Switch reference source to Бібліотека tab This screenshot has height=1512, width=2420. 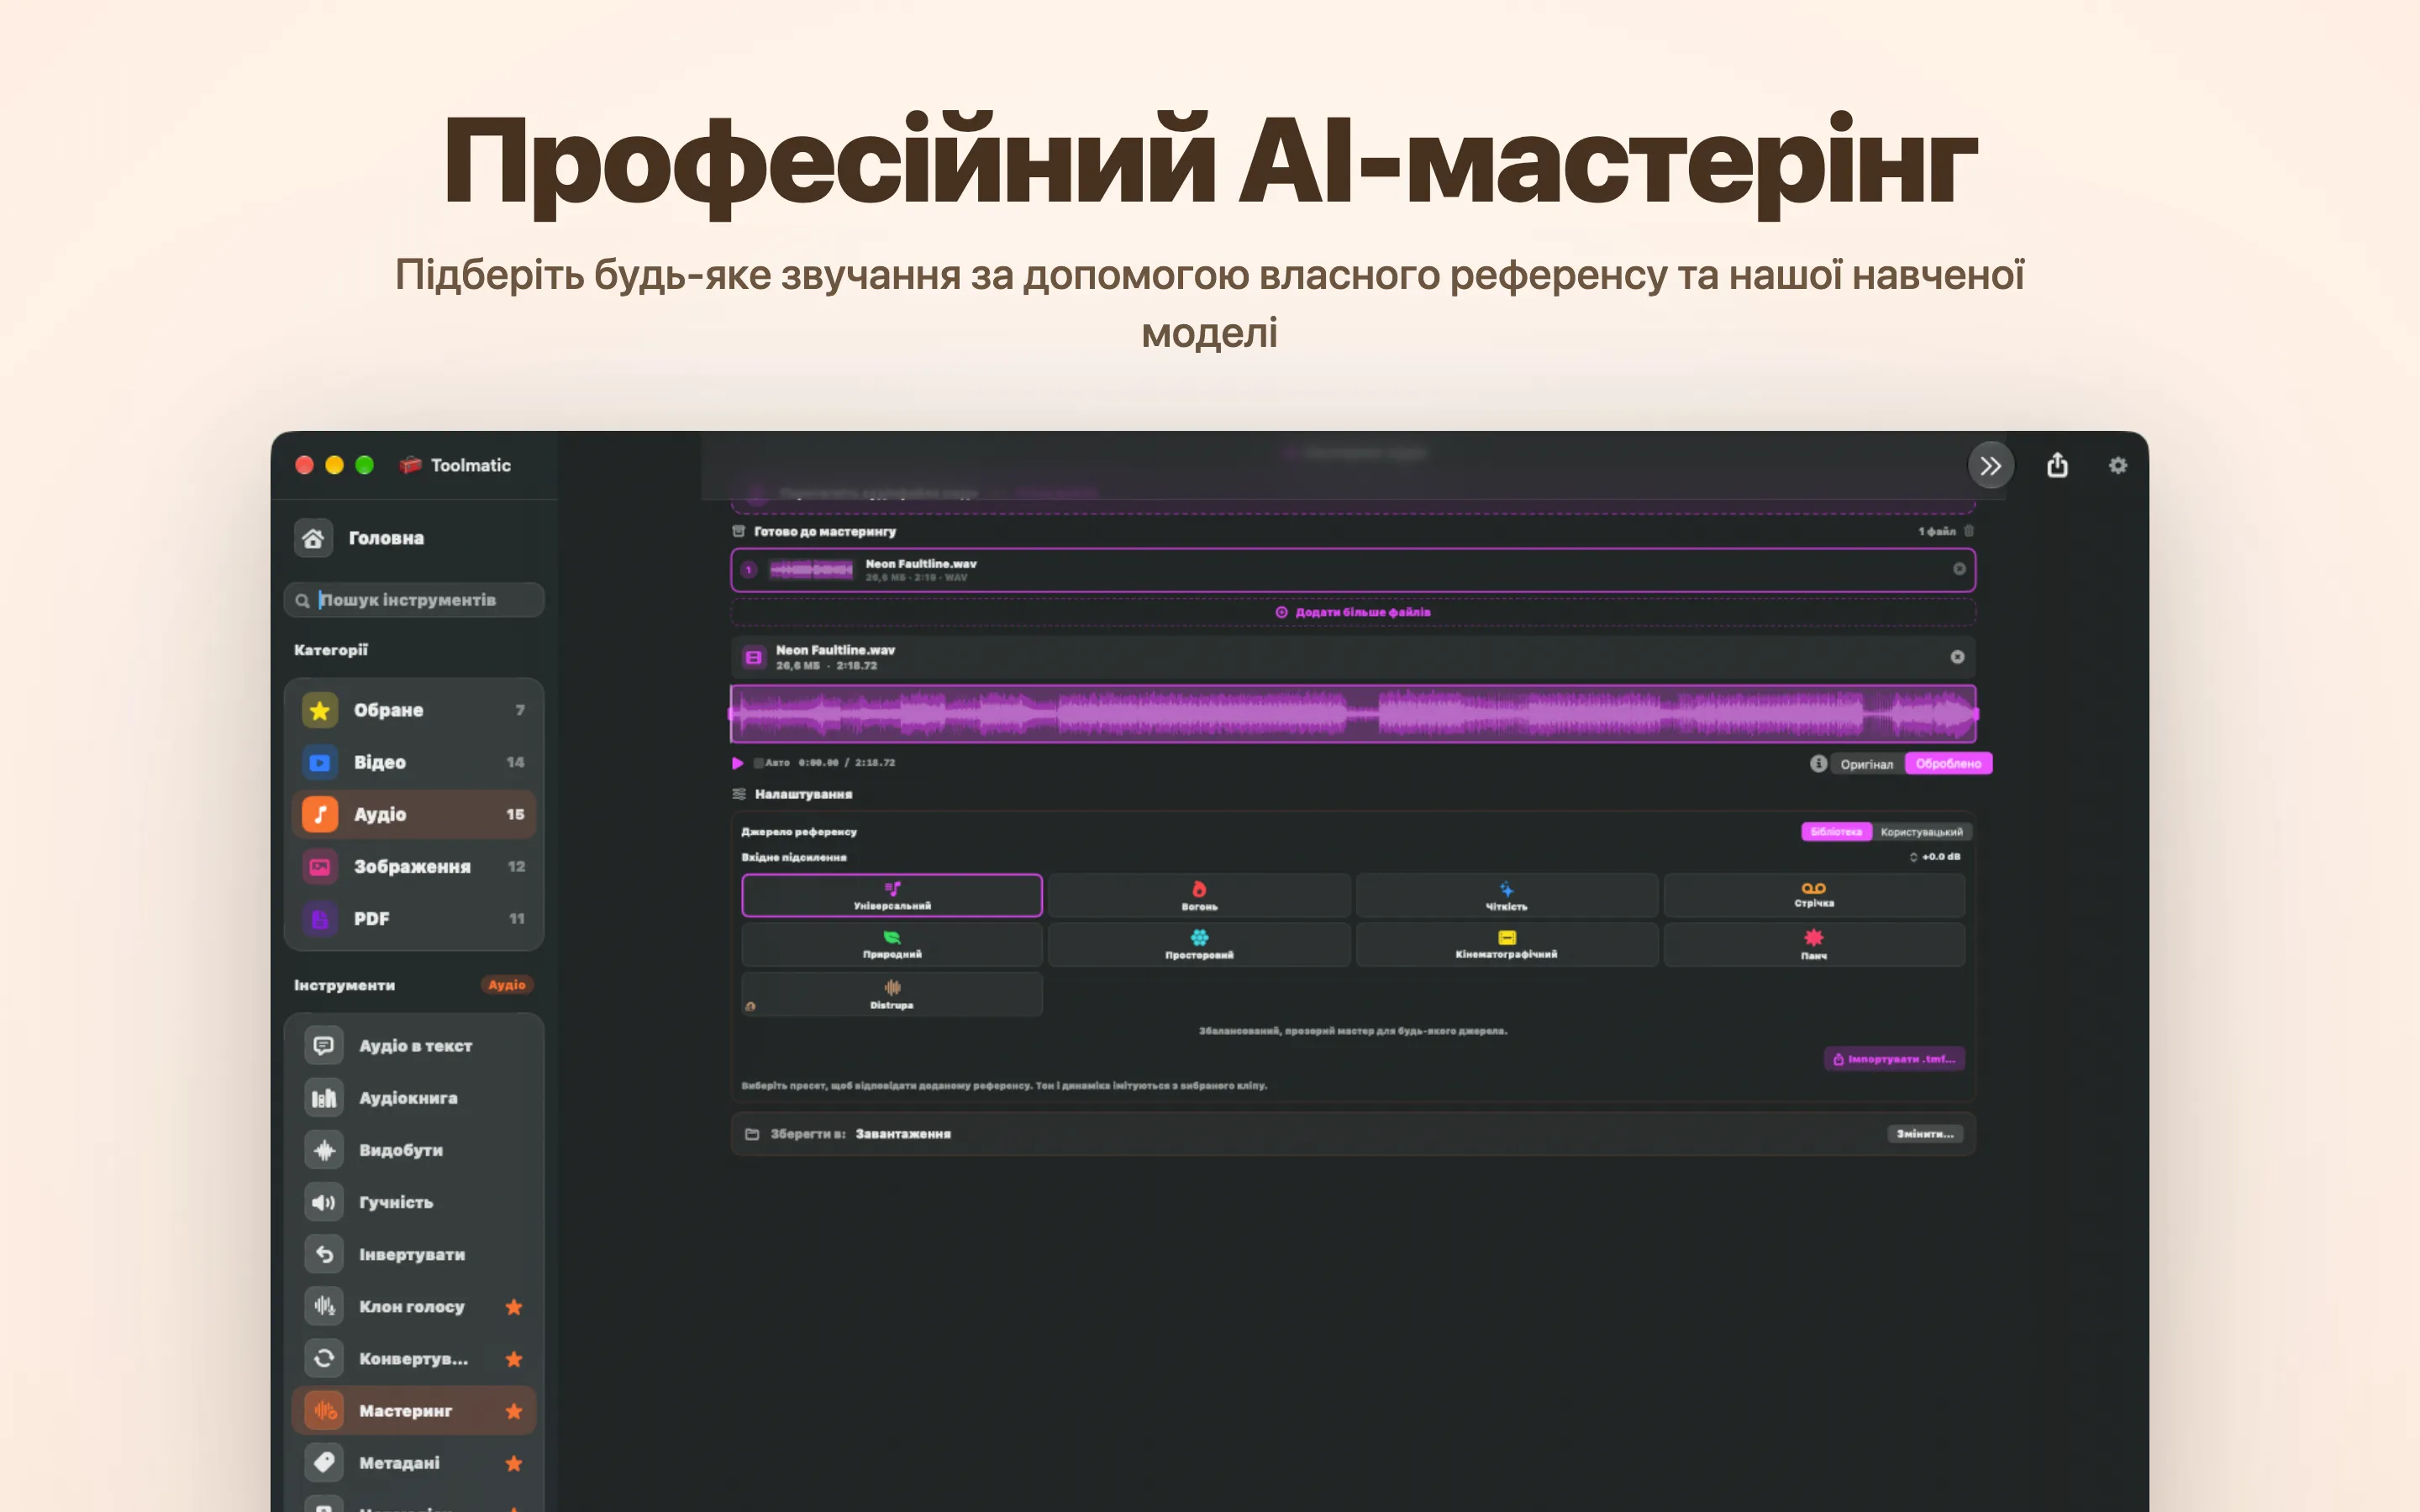1836,832
